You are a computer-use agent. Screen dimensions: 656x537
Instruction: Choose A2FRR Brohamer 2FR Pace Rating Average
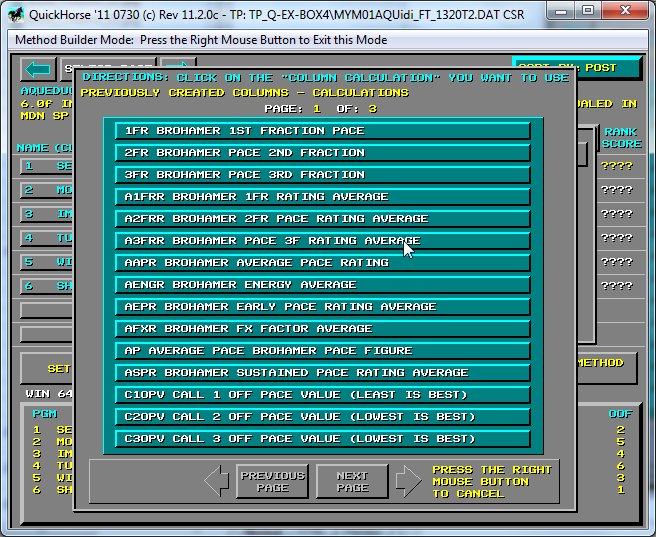point(322,219)
